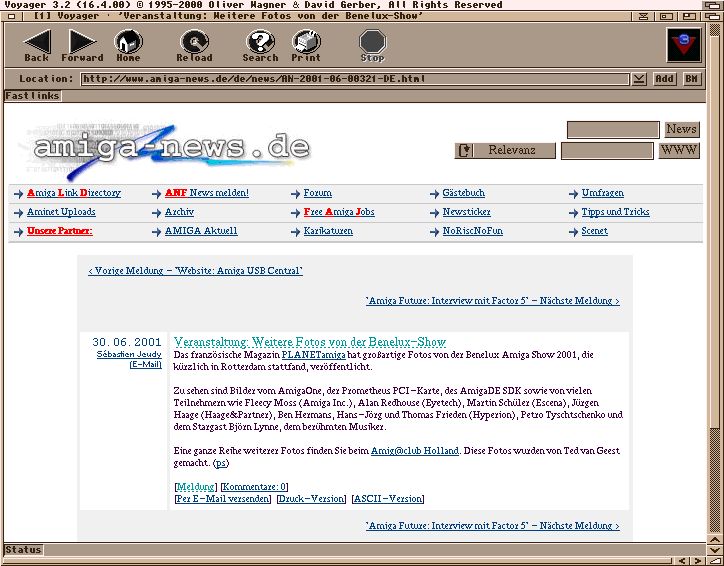724x566 pixels.
Task: Open the Home page icon
Action: pos(128,46)
